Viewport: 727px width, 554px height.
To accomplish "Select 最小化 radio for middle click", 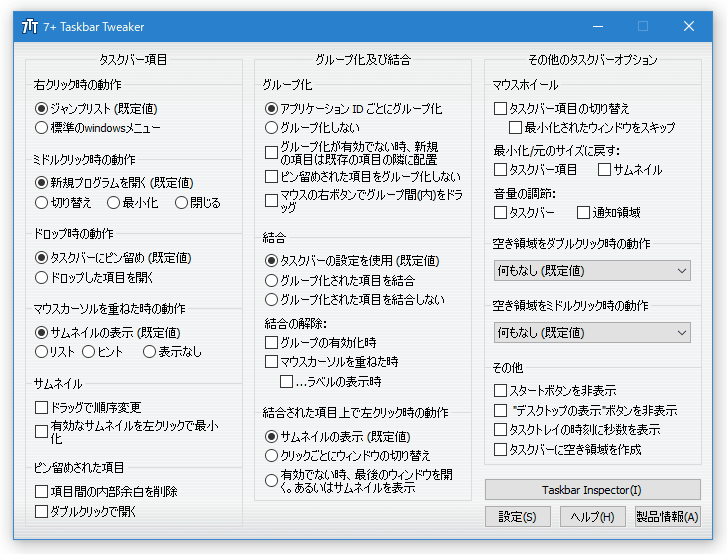I will [113, 203].
